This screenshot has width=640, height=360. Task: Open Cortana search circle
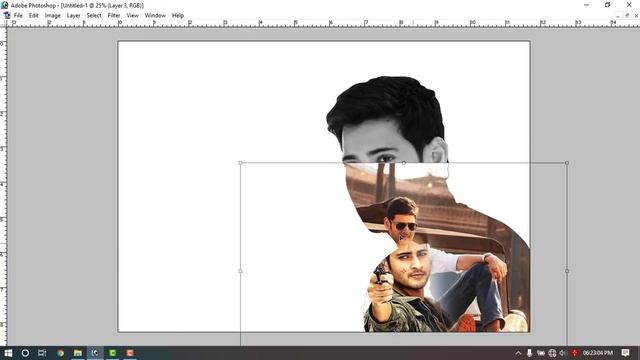(x=25, y=353)
